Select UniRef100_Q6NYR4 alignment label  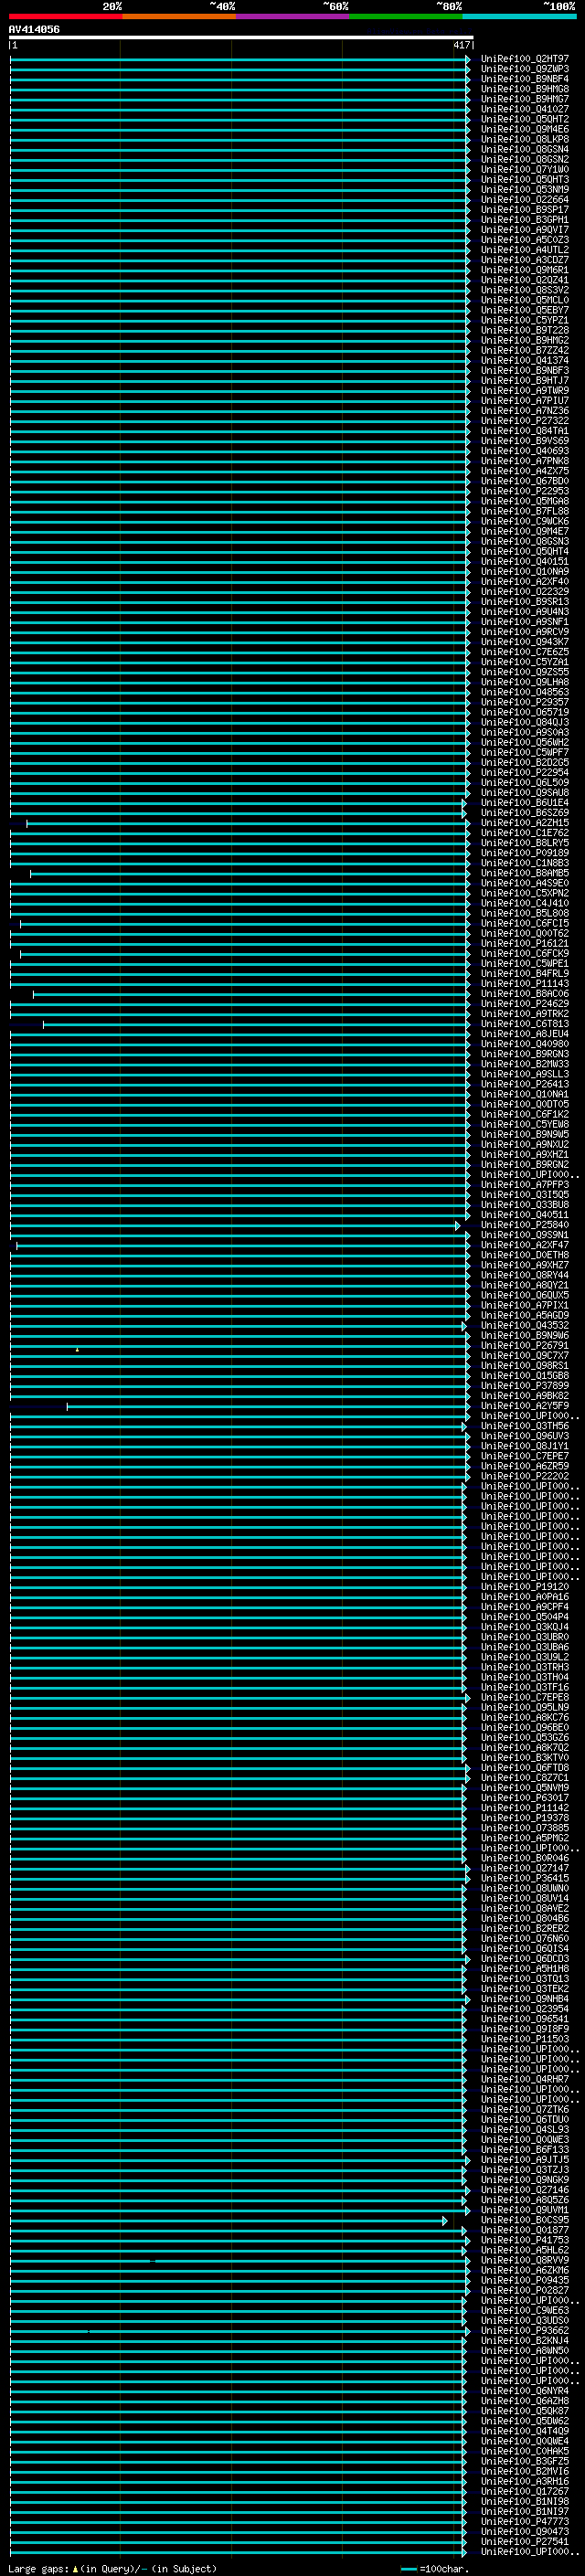tap(524, 2390)
